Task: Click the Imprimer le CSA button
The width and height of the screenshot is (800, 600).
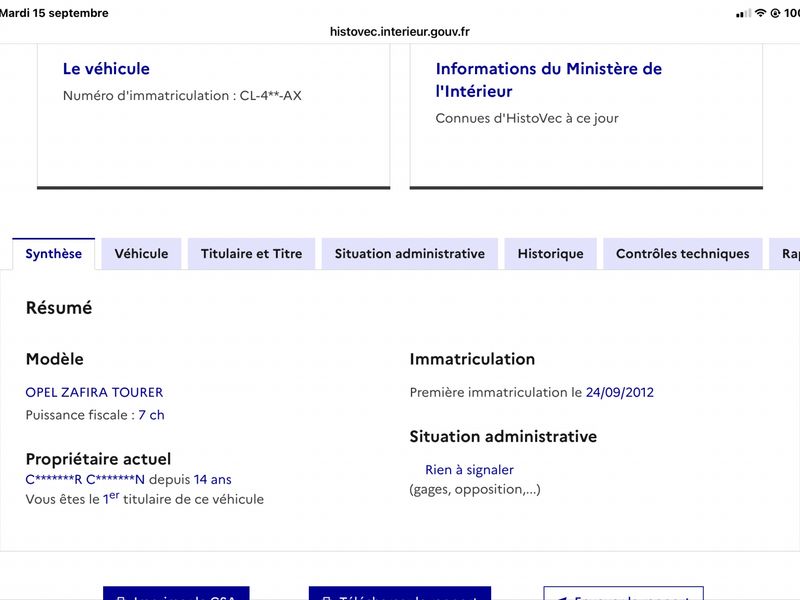Action: (176, 593)
